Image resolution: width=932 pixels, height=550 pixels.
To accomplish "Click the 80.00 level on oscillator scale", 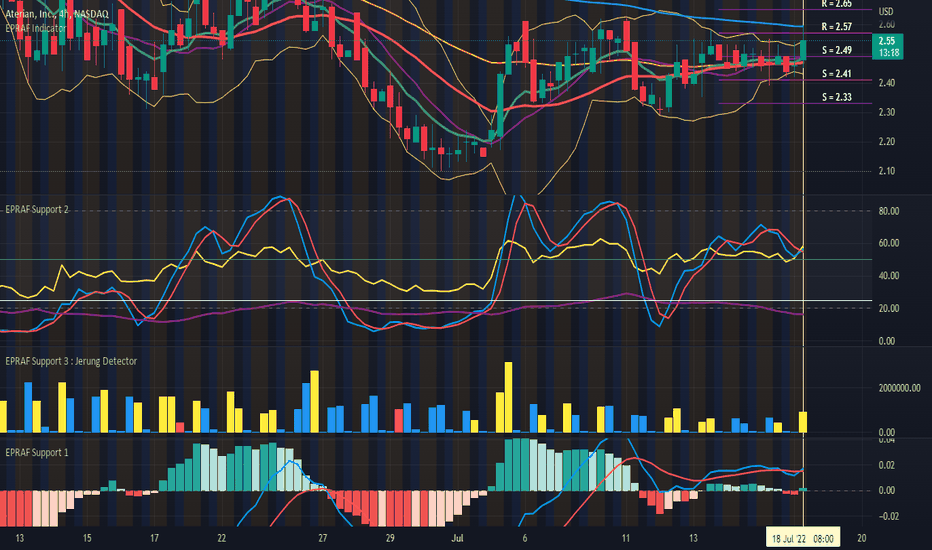I will tap(889, 211).
